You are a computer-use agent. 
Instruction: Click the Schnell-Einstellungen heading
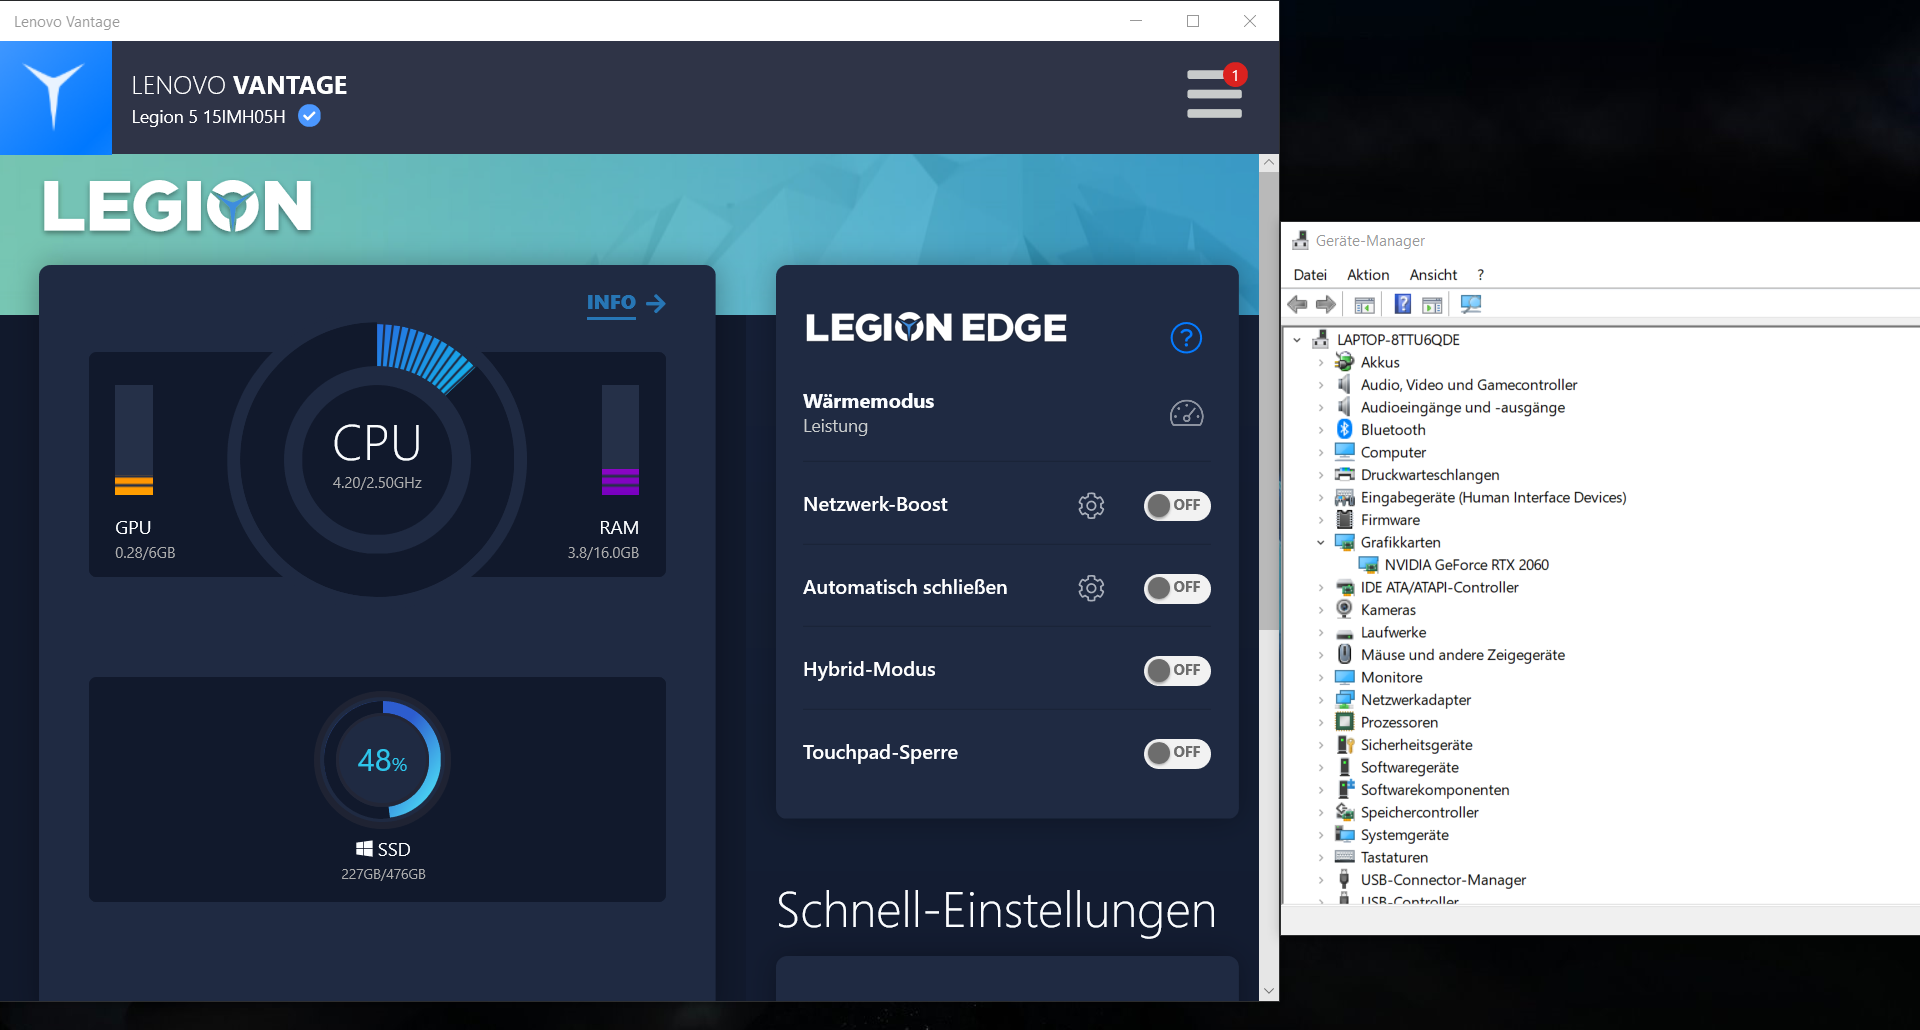[996, 910]
